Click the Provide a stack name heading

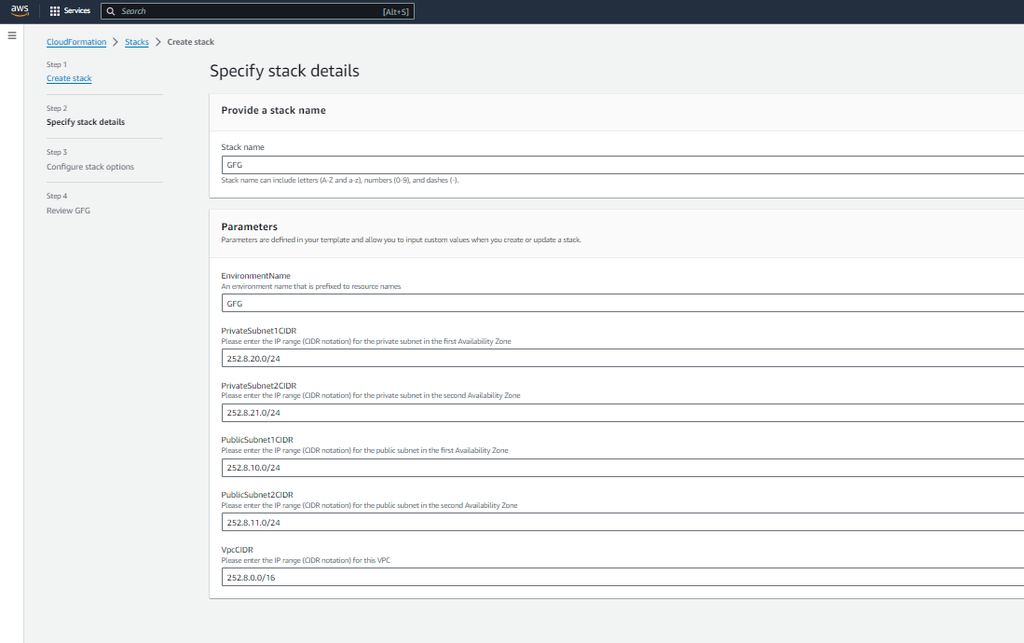coord(274,110)
